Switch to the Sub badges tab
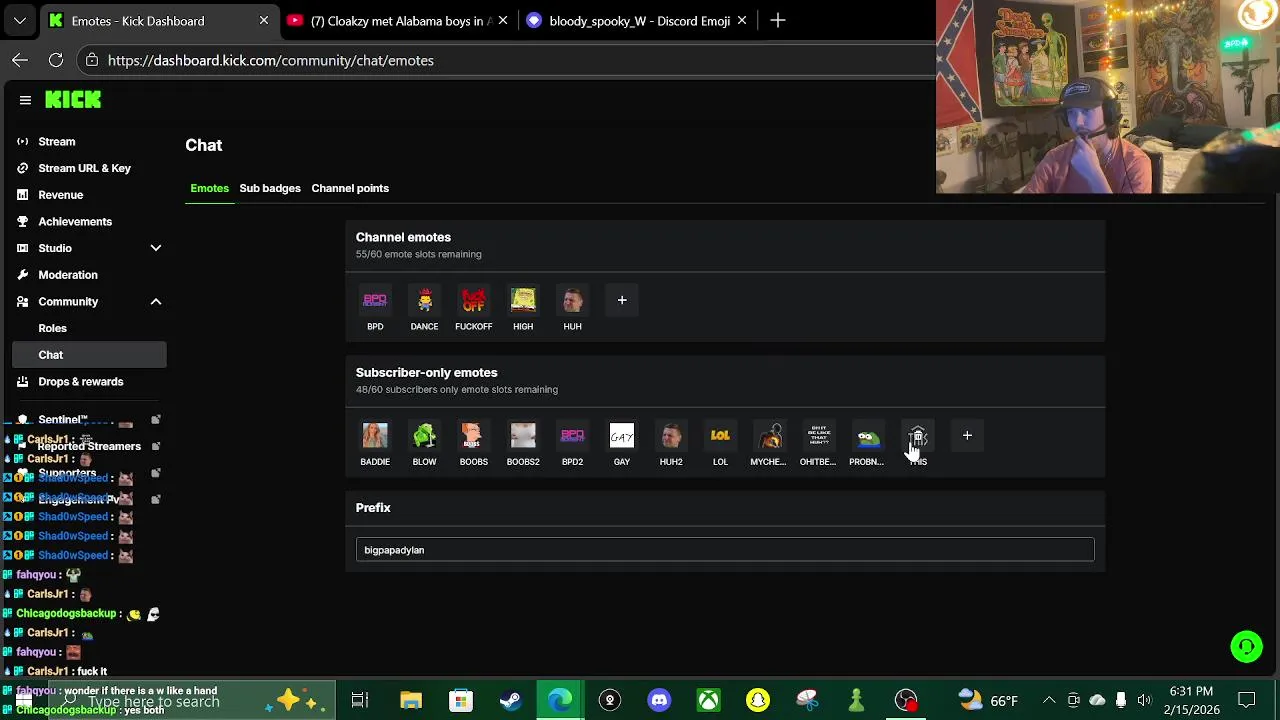Screen dimensions: 1280x720 [270, 188]
